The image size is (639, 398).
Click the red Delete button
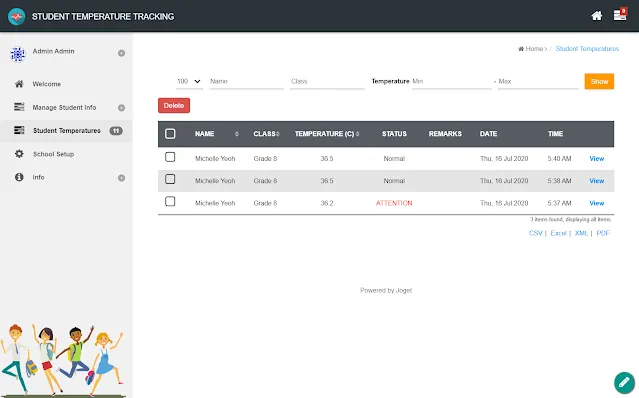174,106
